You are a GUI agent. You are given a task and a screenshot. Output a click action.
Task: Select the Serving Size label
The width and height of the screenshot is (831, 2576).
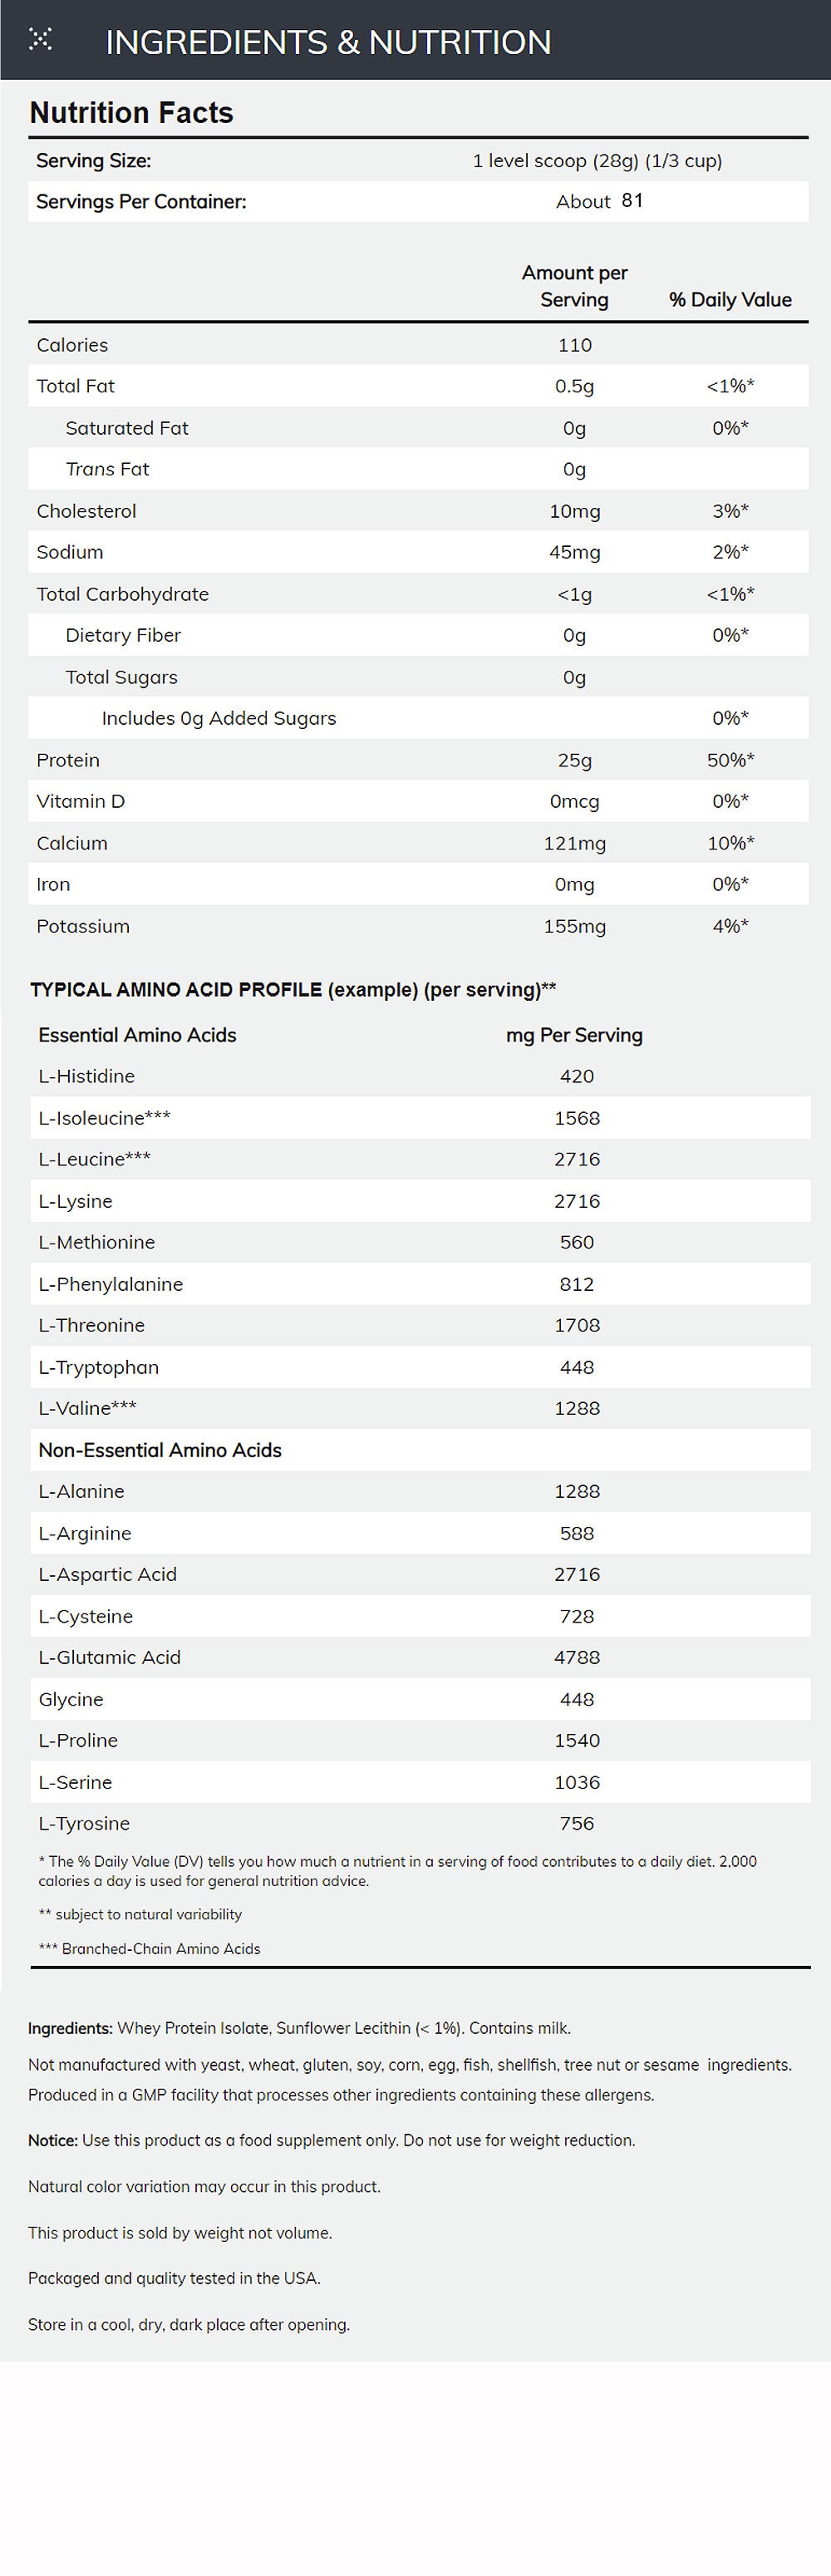tap(93, 161)
